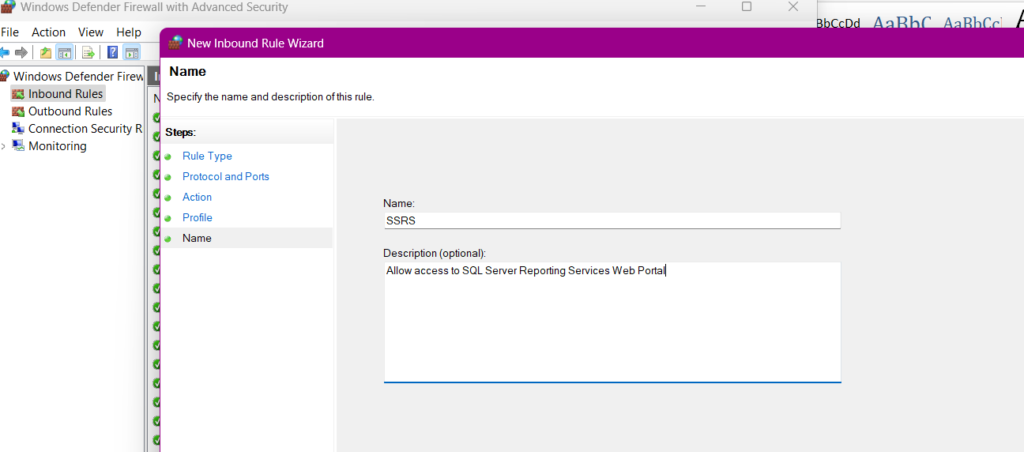Select Inbound Rules in the tree

point(65,94)
